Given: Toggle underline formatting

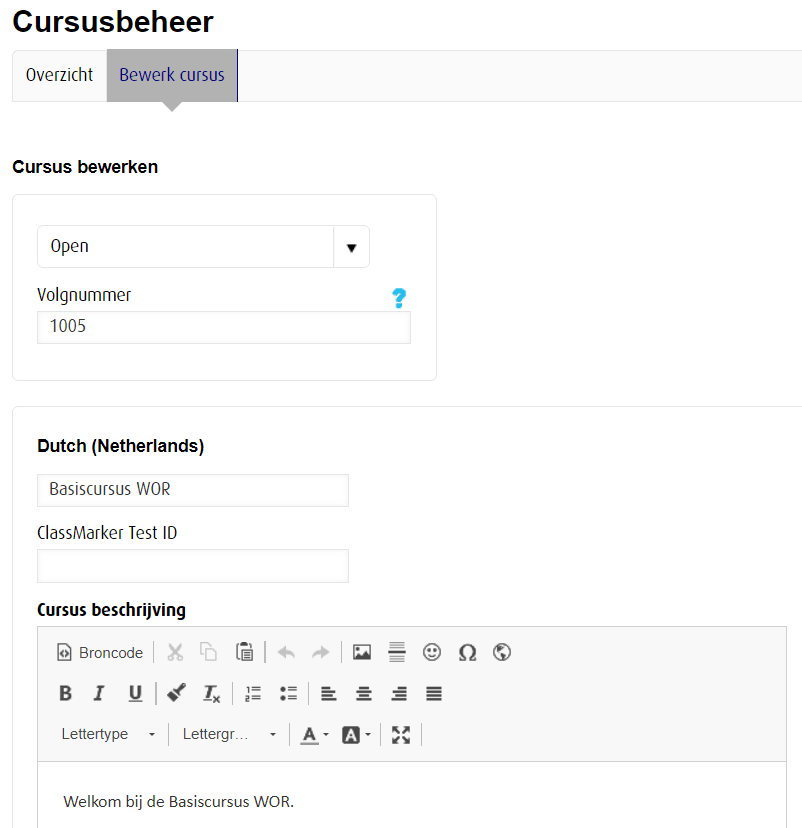Looking at the screenshot, I should click(x=135, y=693).
